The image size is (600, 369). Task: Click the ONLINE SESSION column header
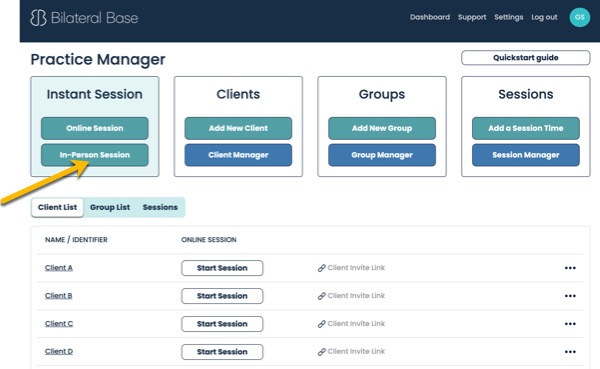click(x=209, y=240)
